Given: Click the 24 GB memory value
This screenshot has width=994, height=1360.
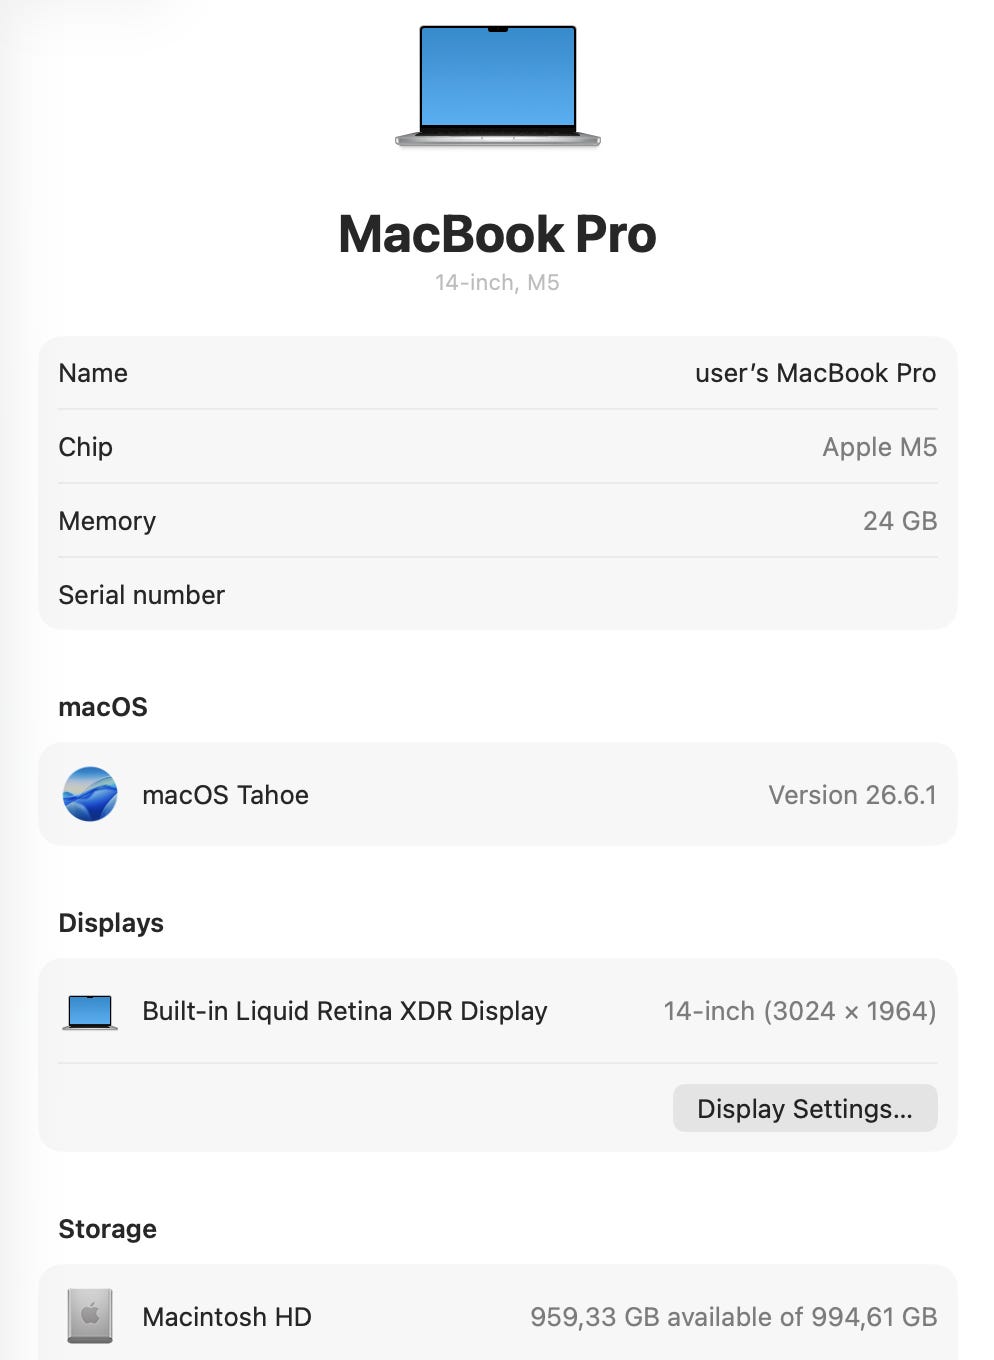Looking at the screenshot, I should tap(900, 521).
